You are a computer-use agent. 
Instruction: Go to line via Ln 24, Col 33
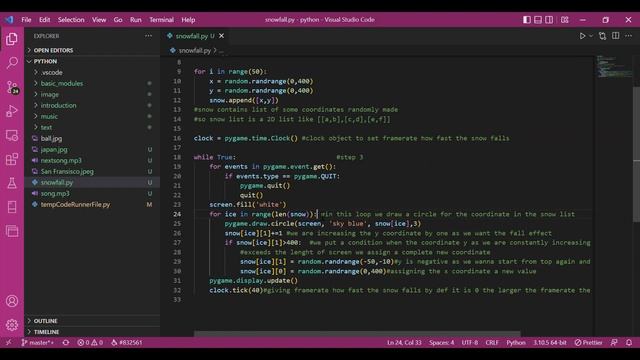click(x=404, y=342)
